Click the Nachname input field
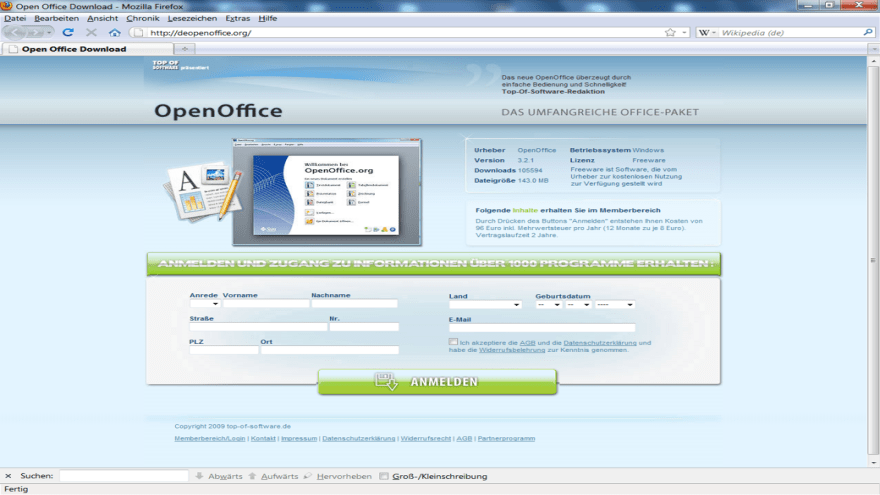Image resolution: width=880 pixels, height=495 pixels. click(x=355, y=304)
